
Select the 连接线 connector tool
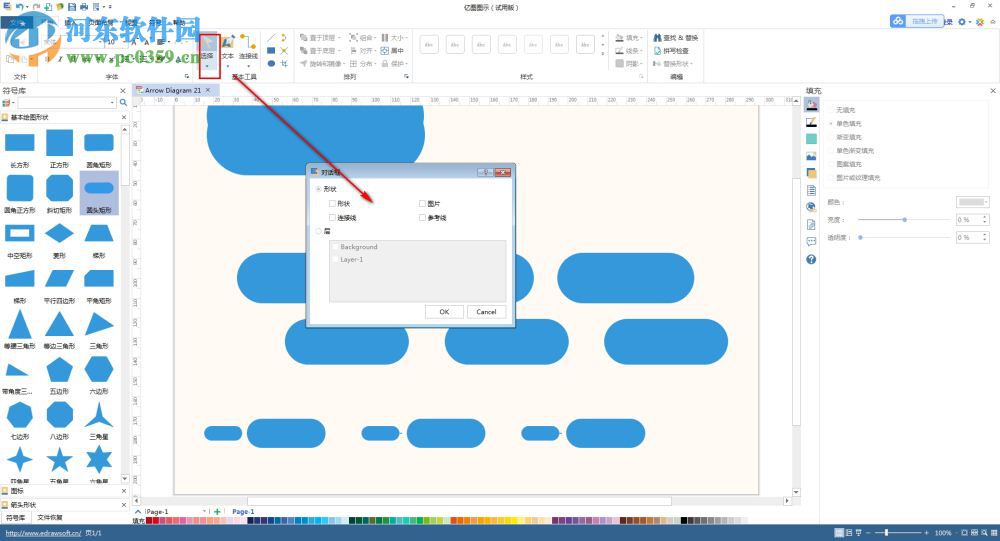tap(248, 50)
